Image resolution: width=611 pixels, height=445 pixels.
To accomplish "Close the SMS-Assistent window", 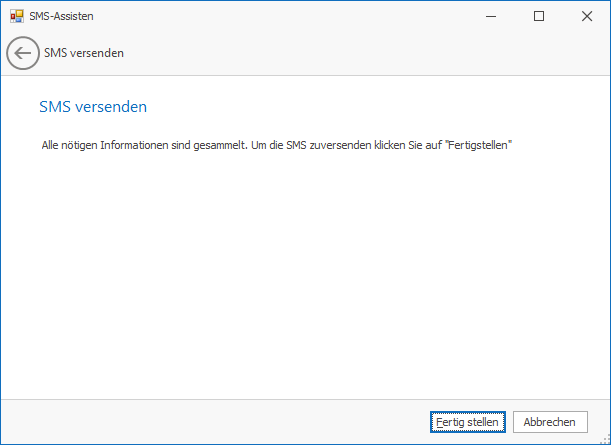I will pyautogui.click(x=585, y=16).
